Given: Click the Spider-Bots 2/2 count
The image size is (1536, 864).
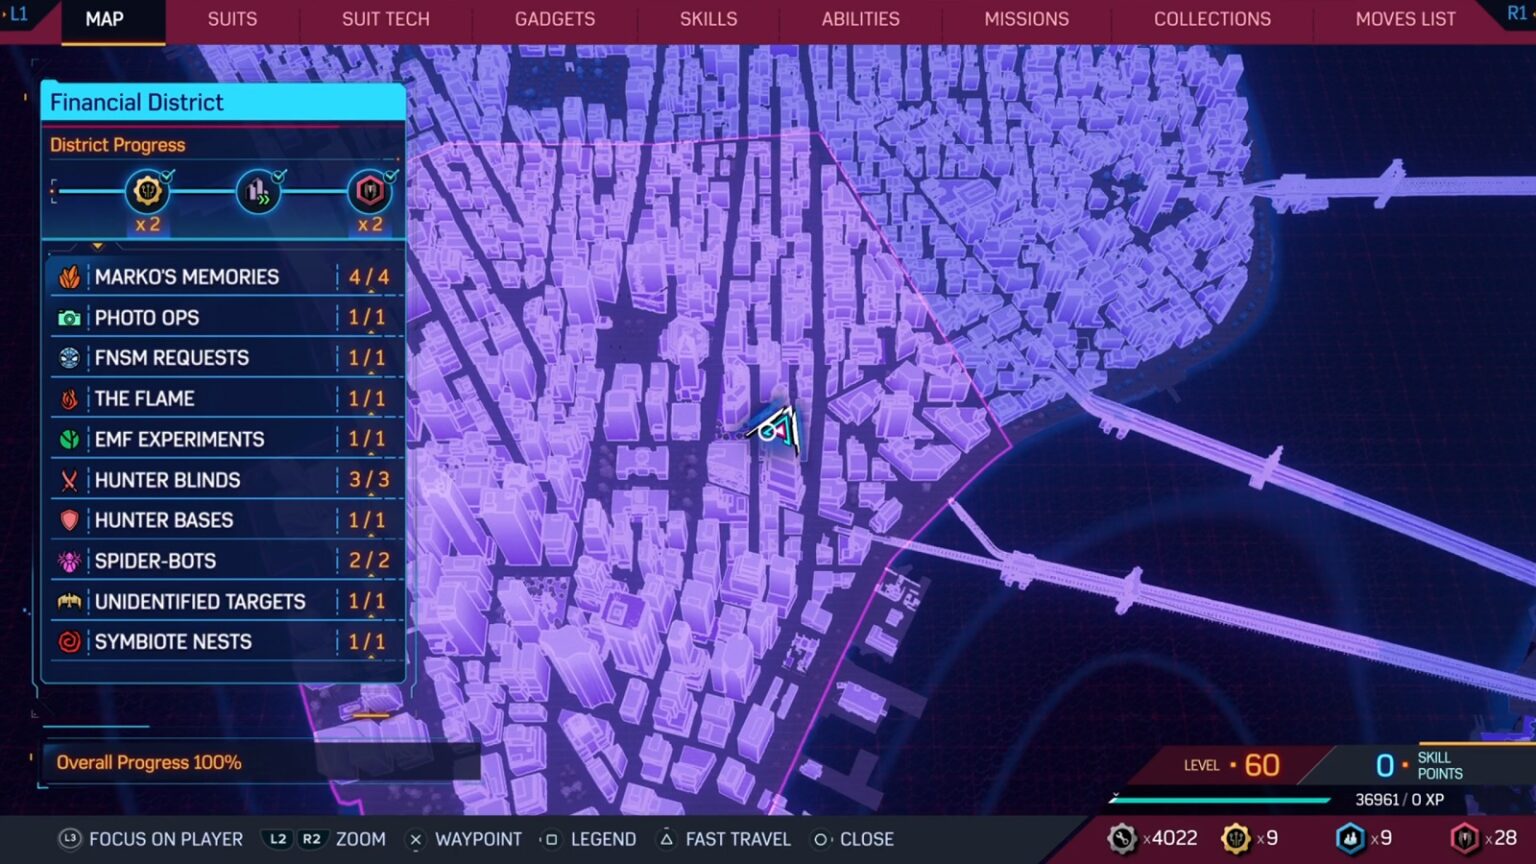Looking at the screenshot, I should (369, 561).
